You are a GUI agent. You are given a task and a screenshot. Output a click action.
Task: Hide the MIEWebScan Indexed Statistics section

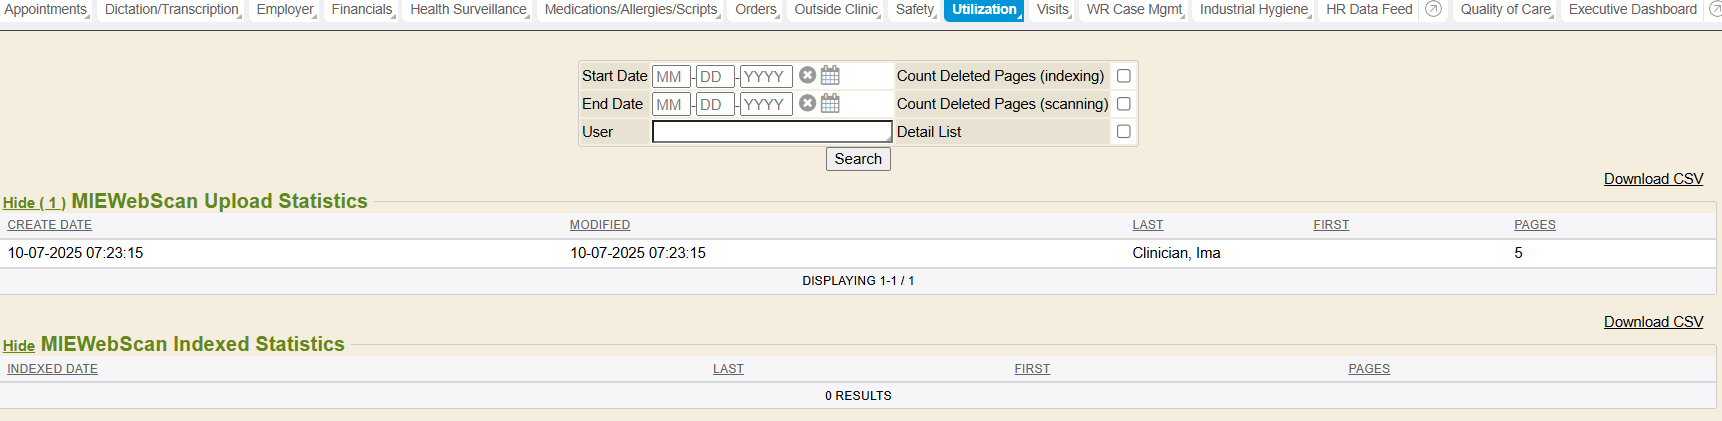point(18,346)
